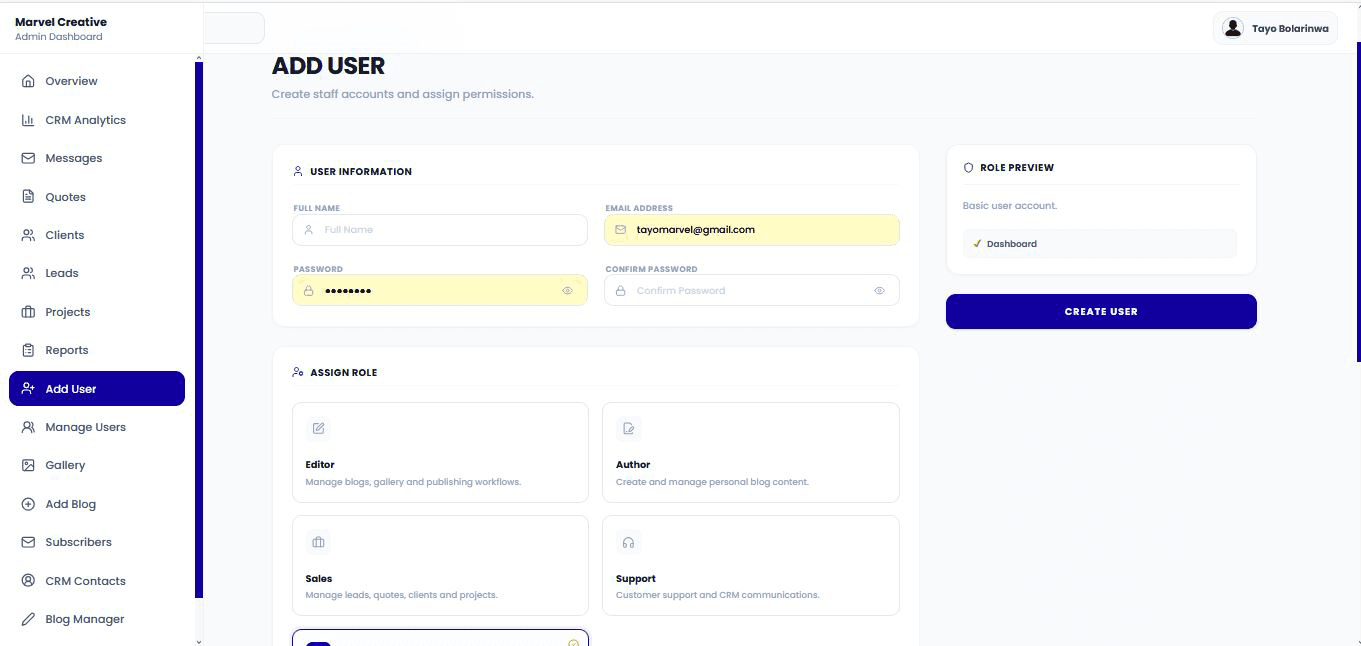The width and height of the screenshot is (1361, 646).
Task: Click the Sales role briefcase icon
Action: (x=318, y=542)
